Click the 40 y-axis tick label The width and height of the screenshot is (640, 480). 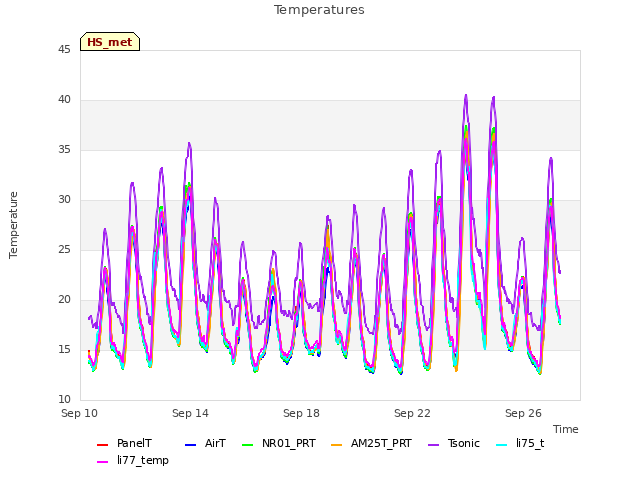pos(64,100)
